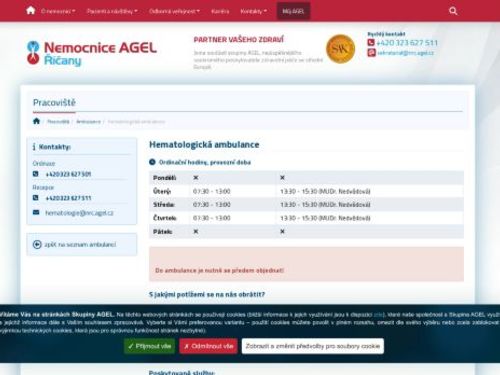
Task: Open the search magnifier icon in navbar
Action: (453, 11)
